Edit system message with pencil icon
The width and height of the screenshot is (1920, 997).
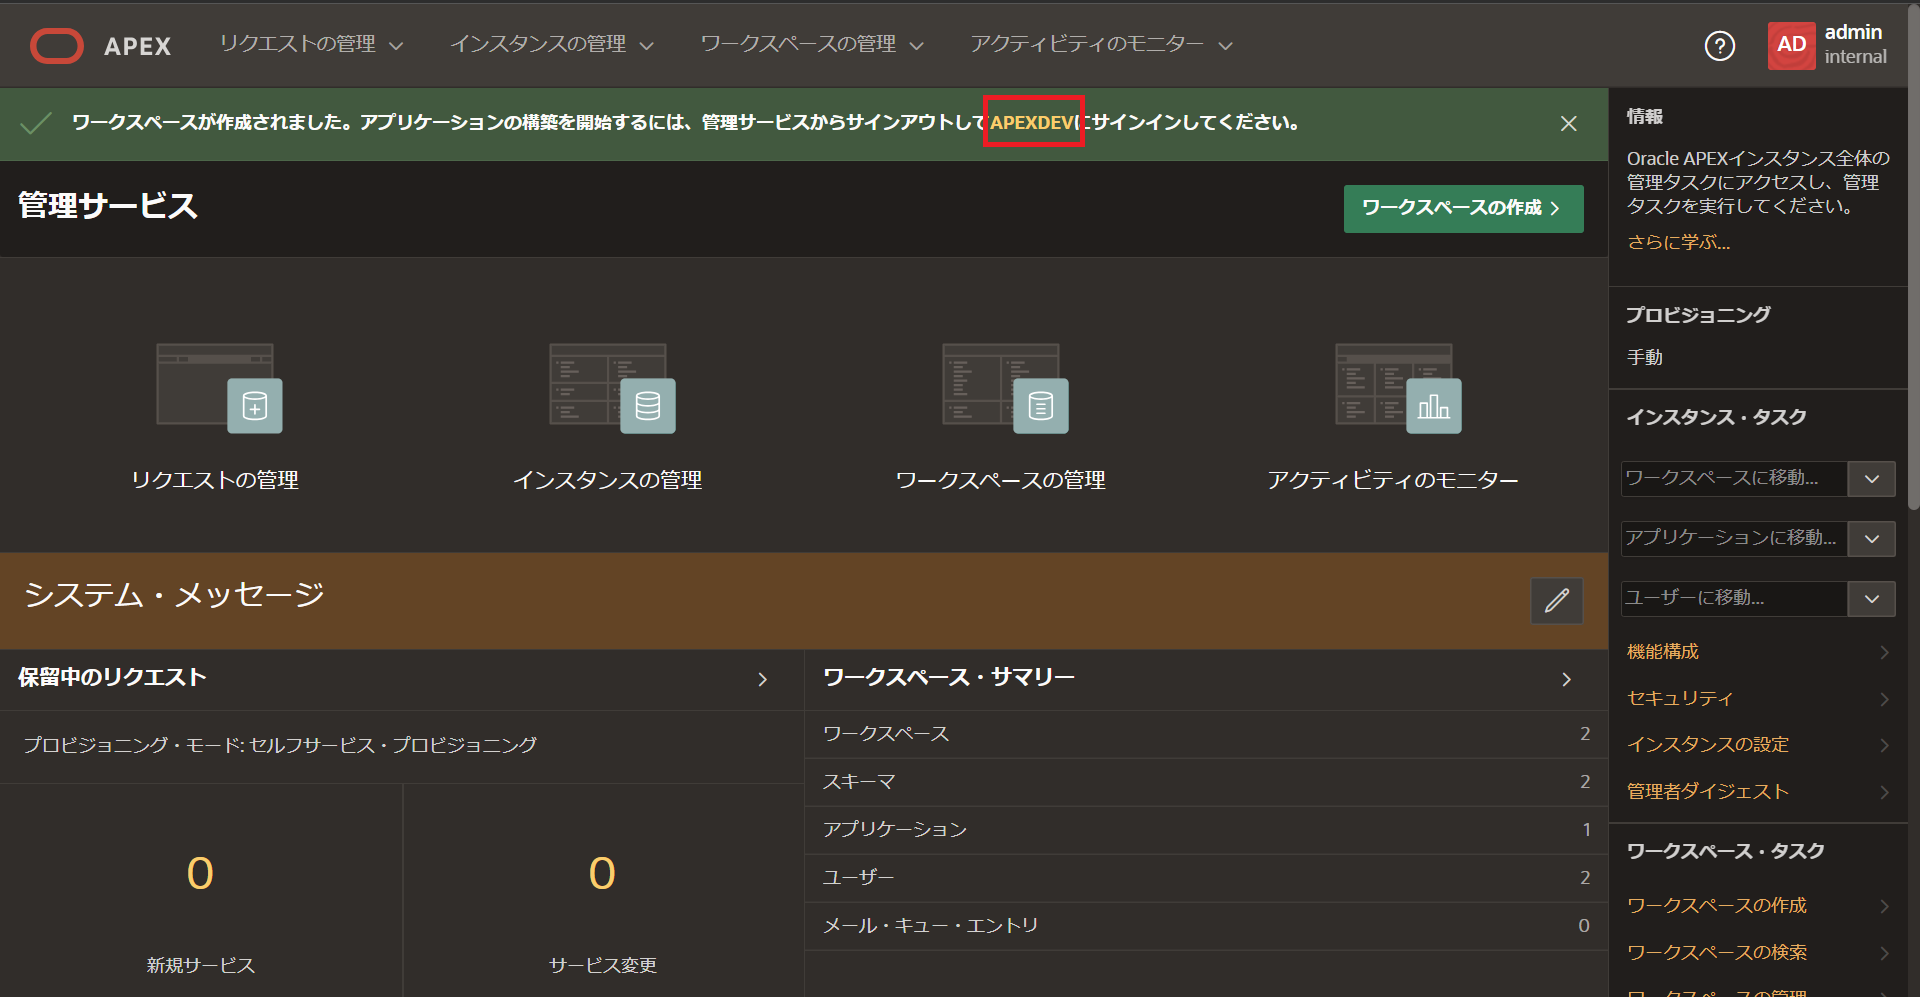pyautogui.click(x=1556, y=600)
